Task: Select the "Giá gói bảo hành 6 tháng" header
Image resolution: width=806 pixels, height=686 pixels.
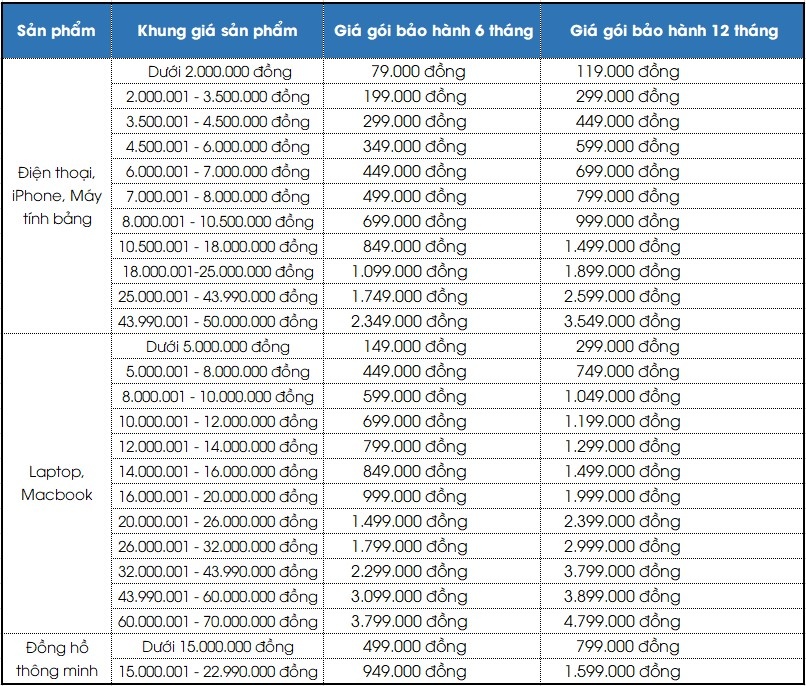Action: click(433, 31)
